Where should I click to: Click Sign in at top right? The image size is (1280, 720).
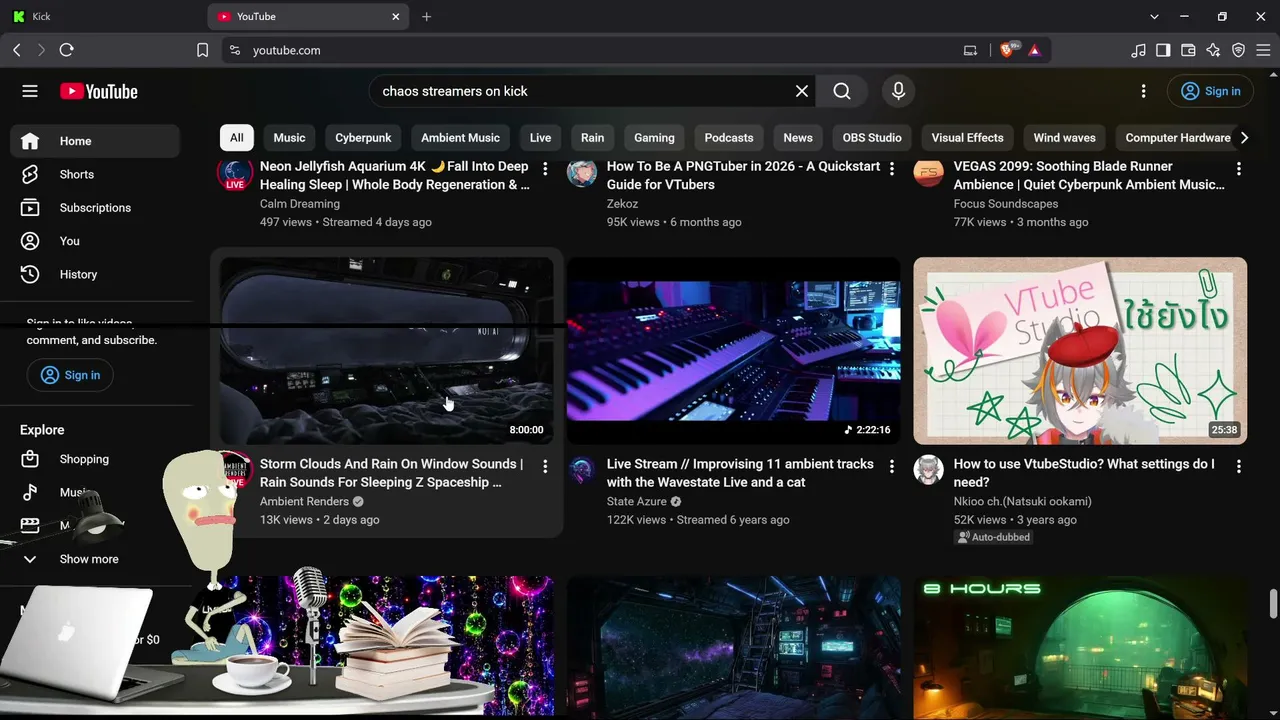coord(1210,91)
